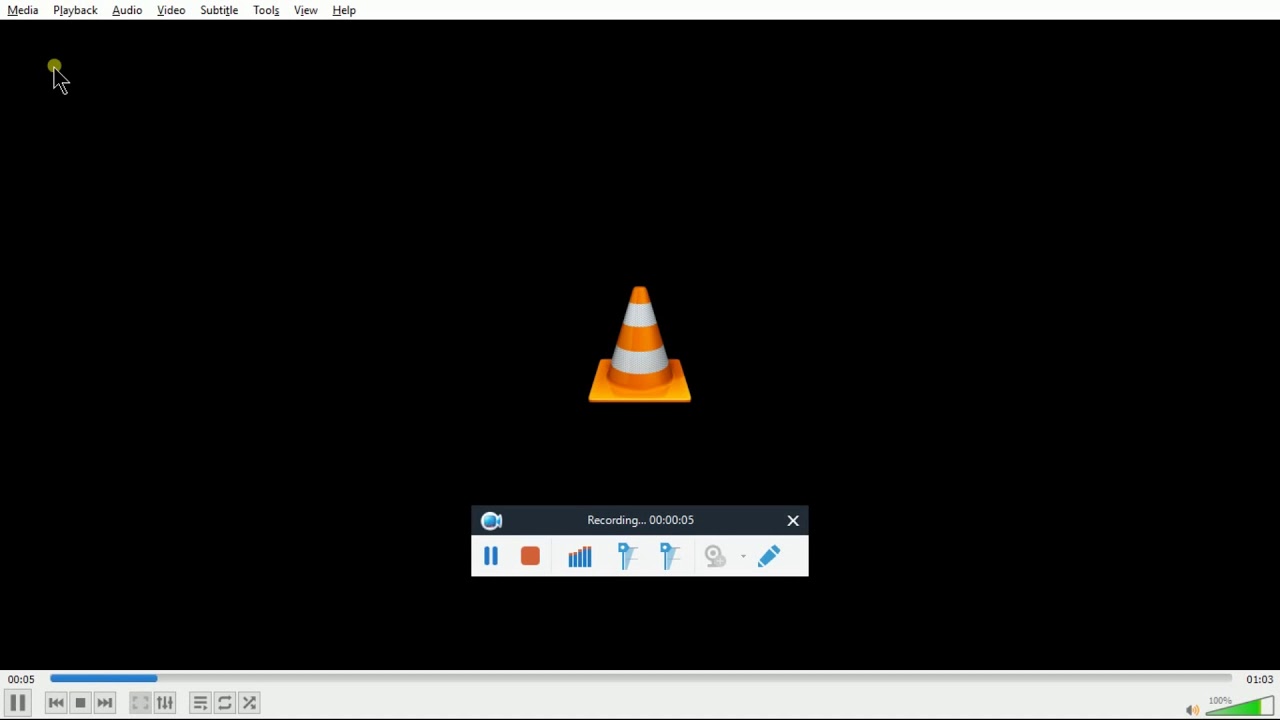Select the recorder annotation pencil tool
Screen dimensions: 1280x720
click(x=770, y=556)
